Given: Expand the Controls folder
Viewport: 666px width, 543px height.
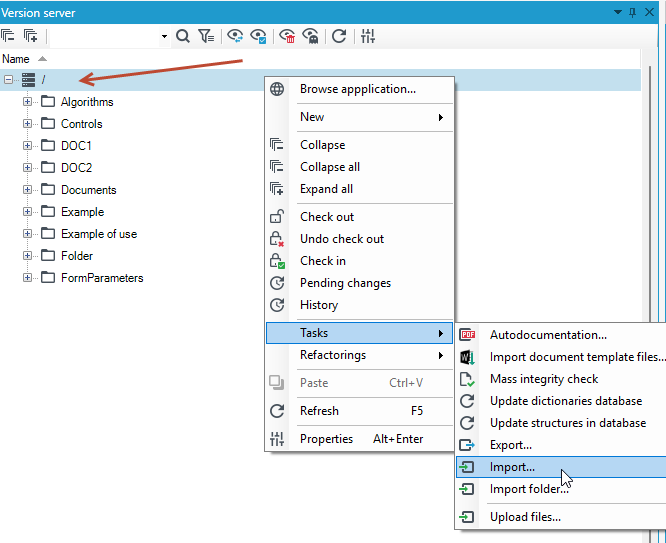Looking at the screenshot, I should (x=27, y=124).
